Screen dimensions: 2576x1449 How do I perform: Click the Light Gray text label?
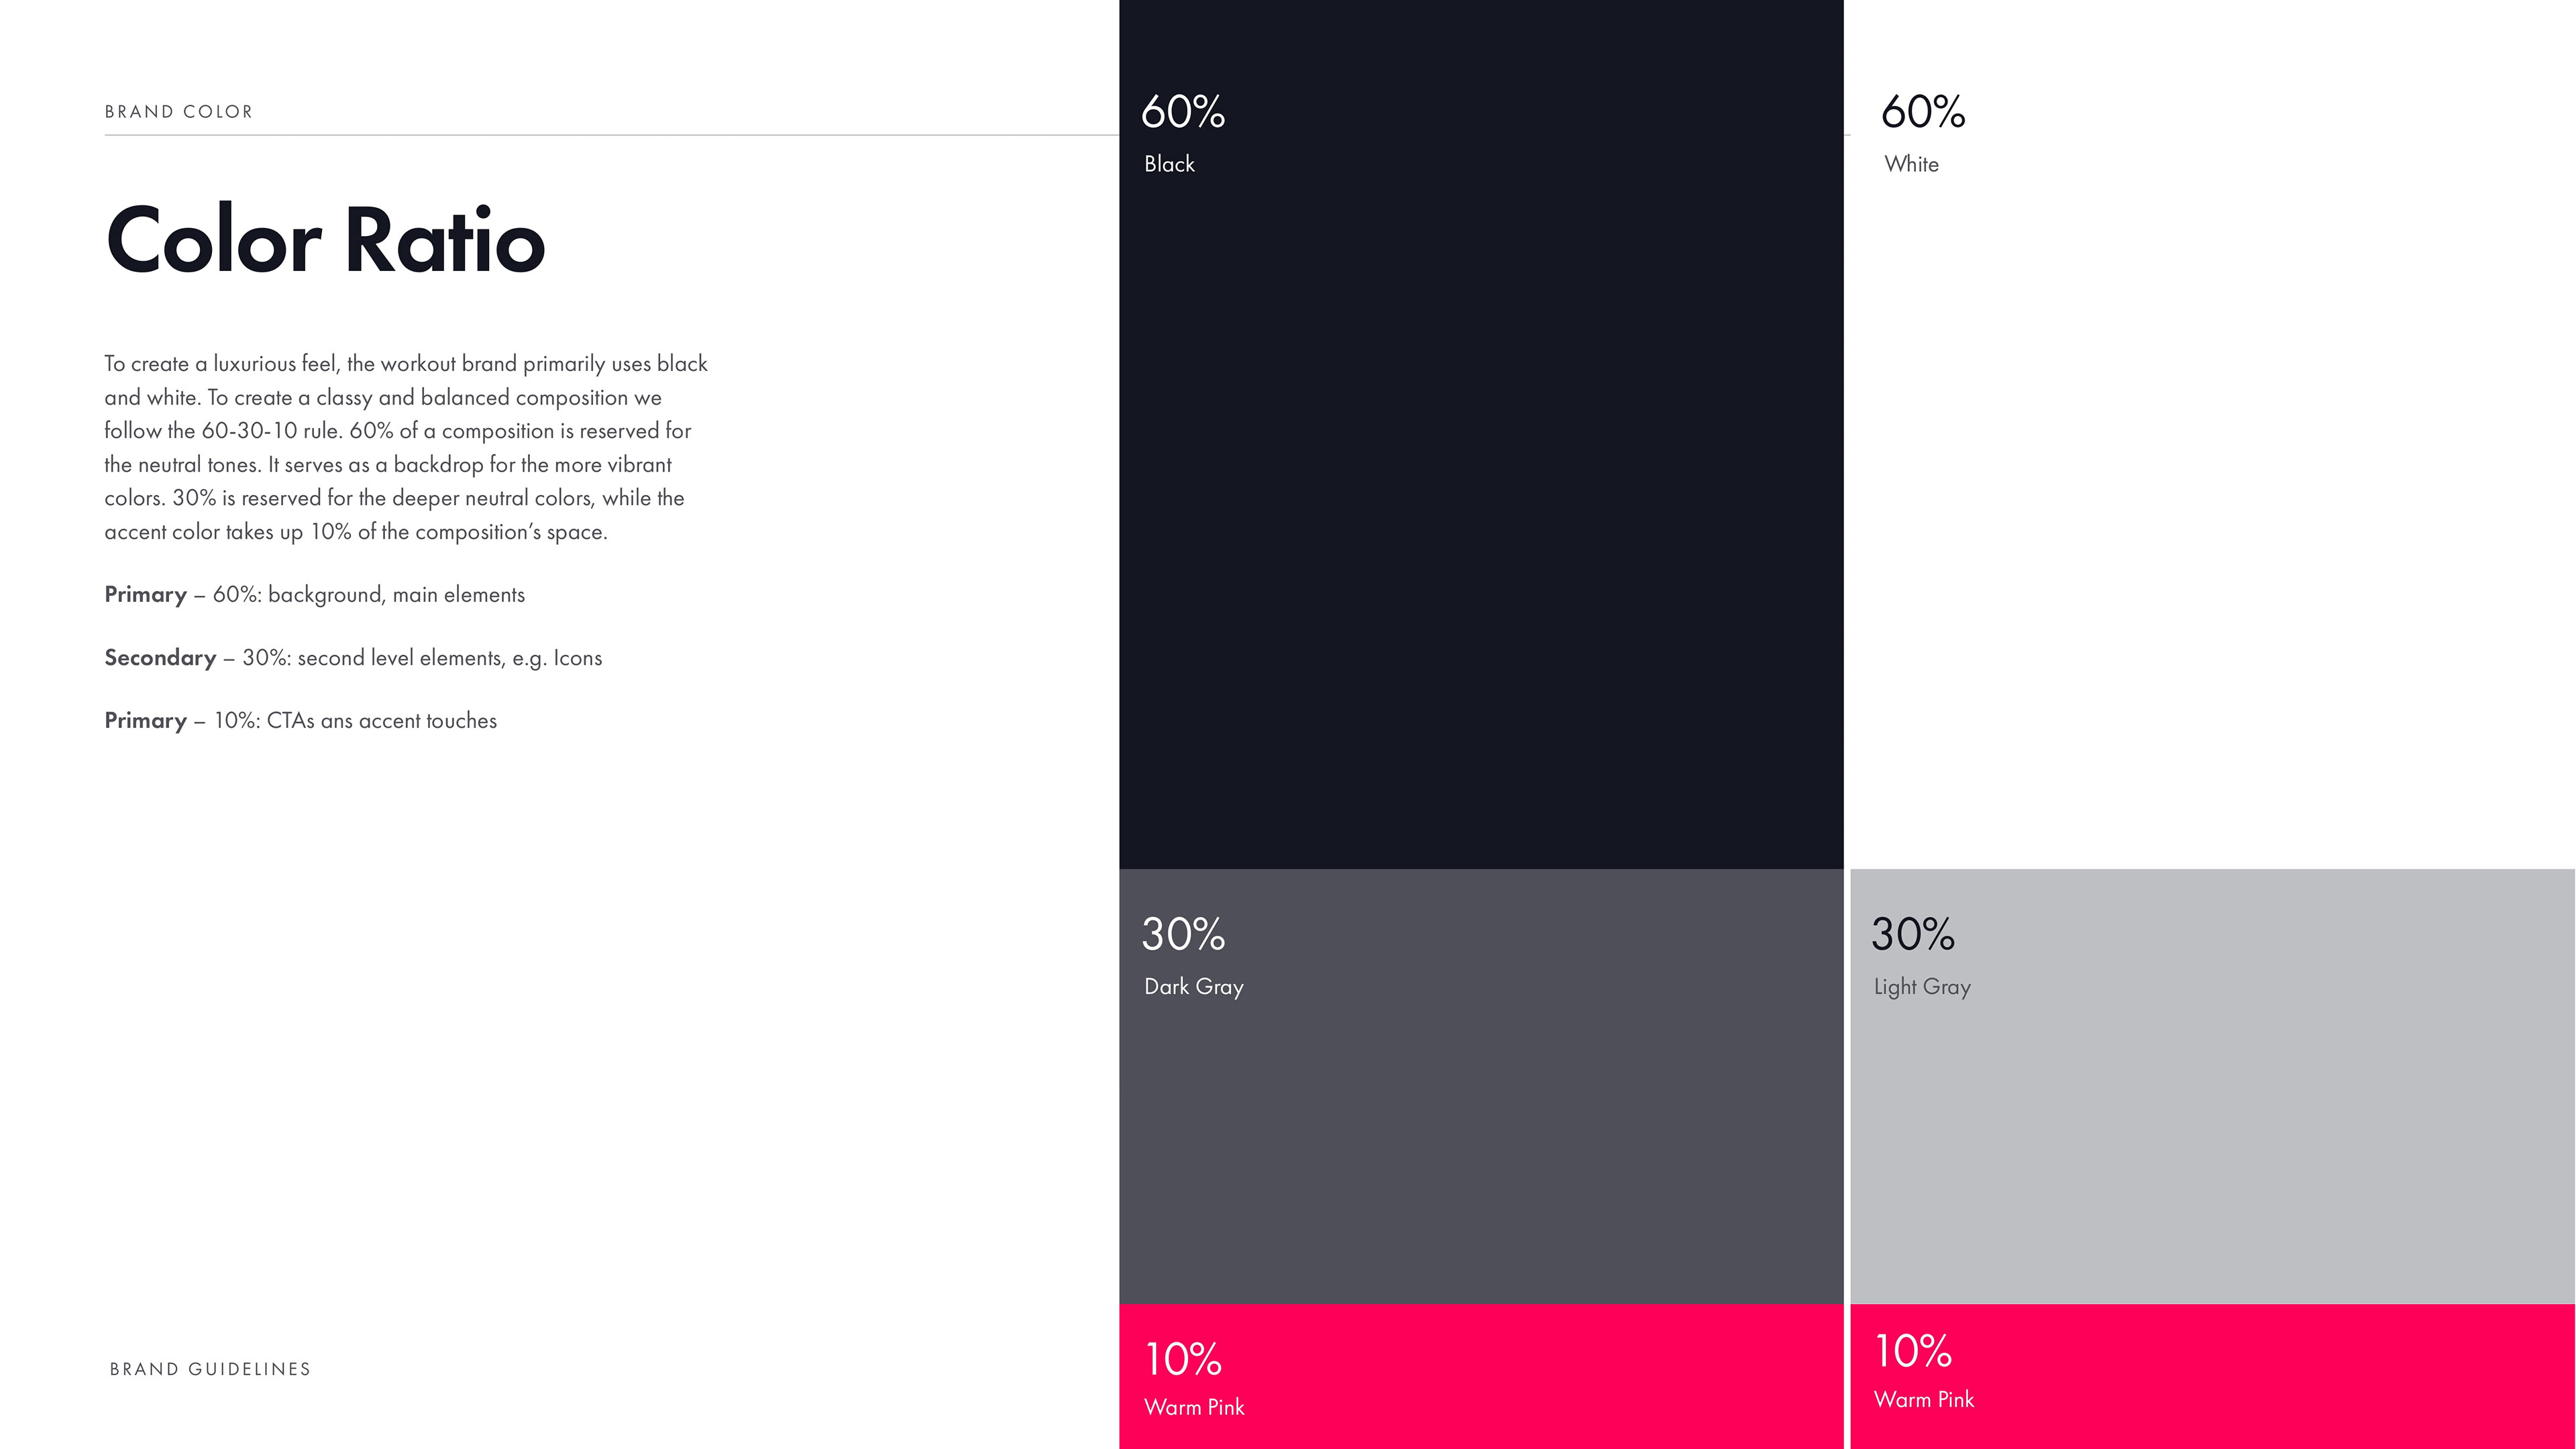tap(1922, 987)
